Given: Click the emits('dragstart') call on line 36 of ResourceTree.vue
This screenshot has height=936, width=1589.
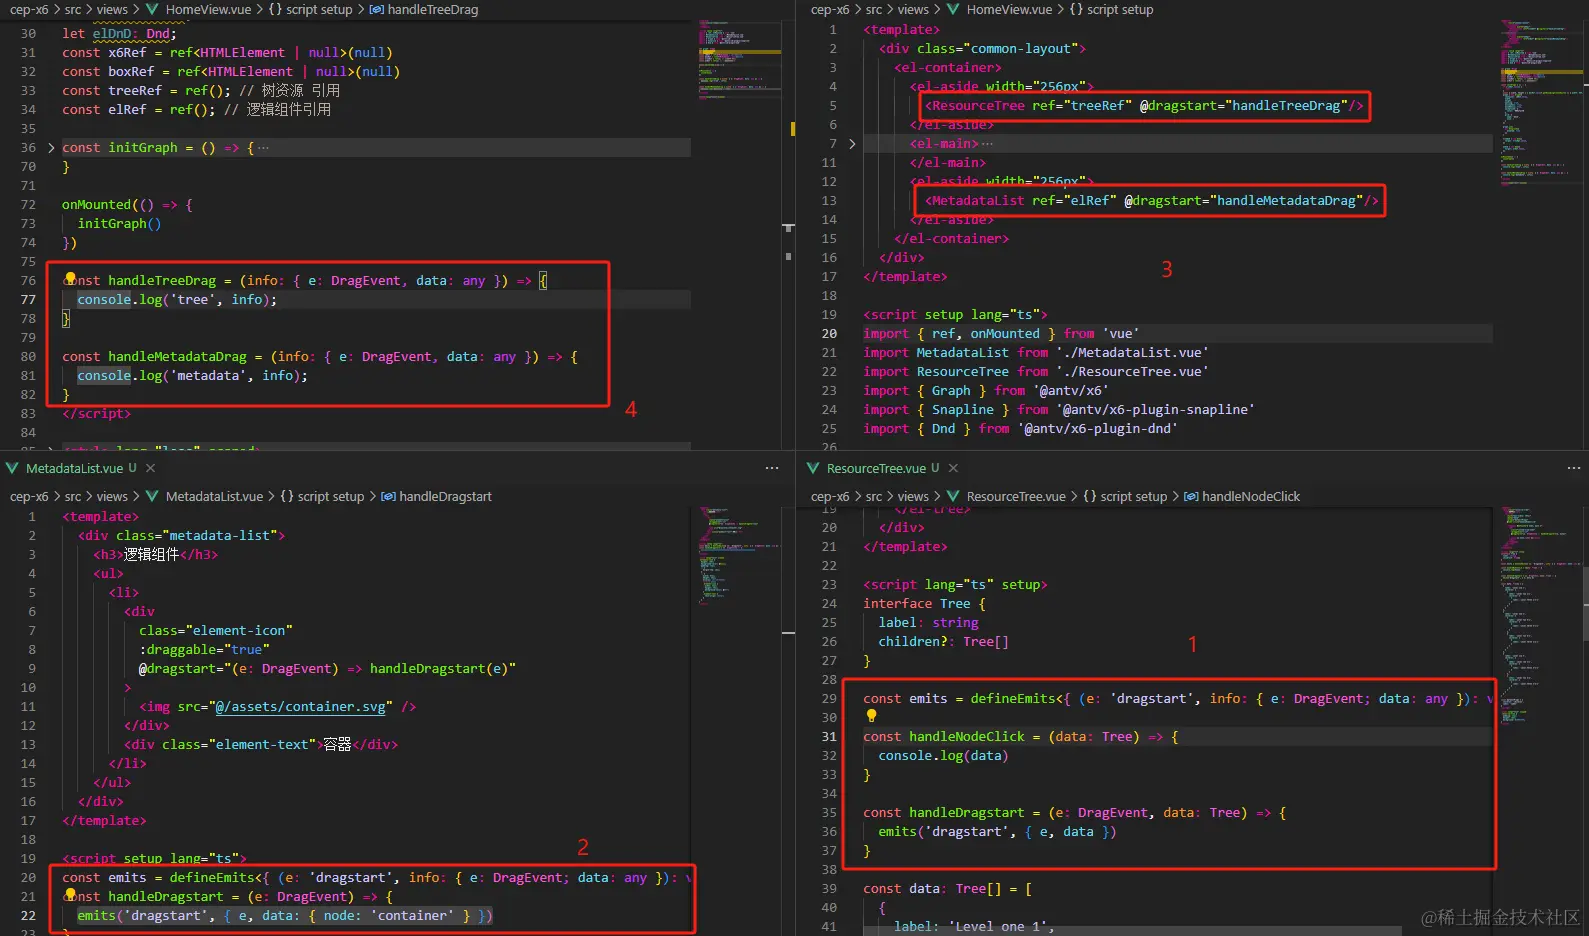Looking at the screenshot, I should pyautogui.click(x=997, y=832).
